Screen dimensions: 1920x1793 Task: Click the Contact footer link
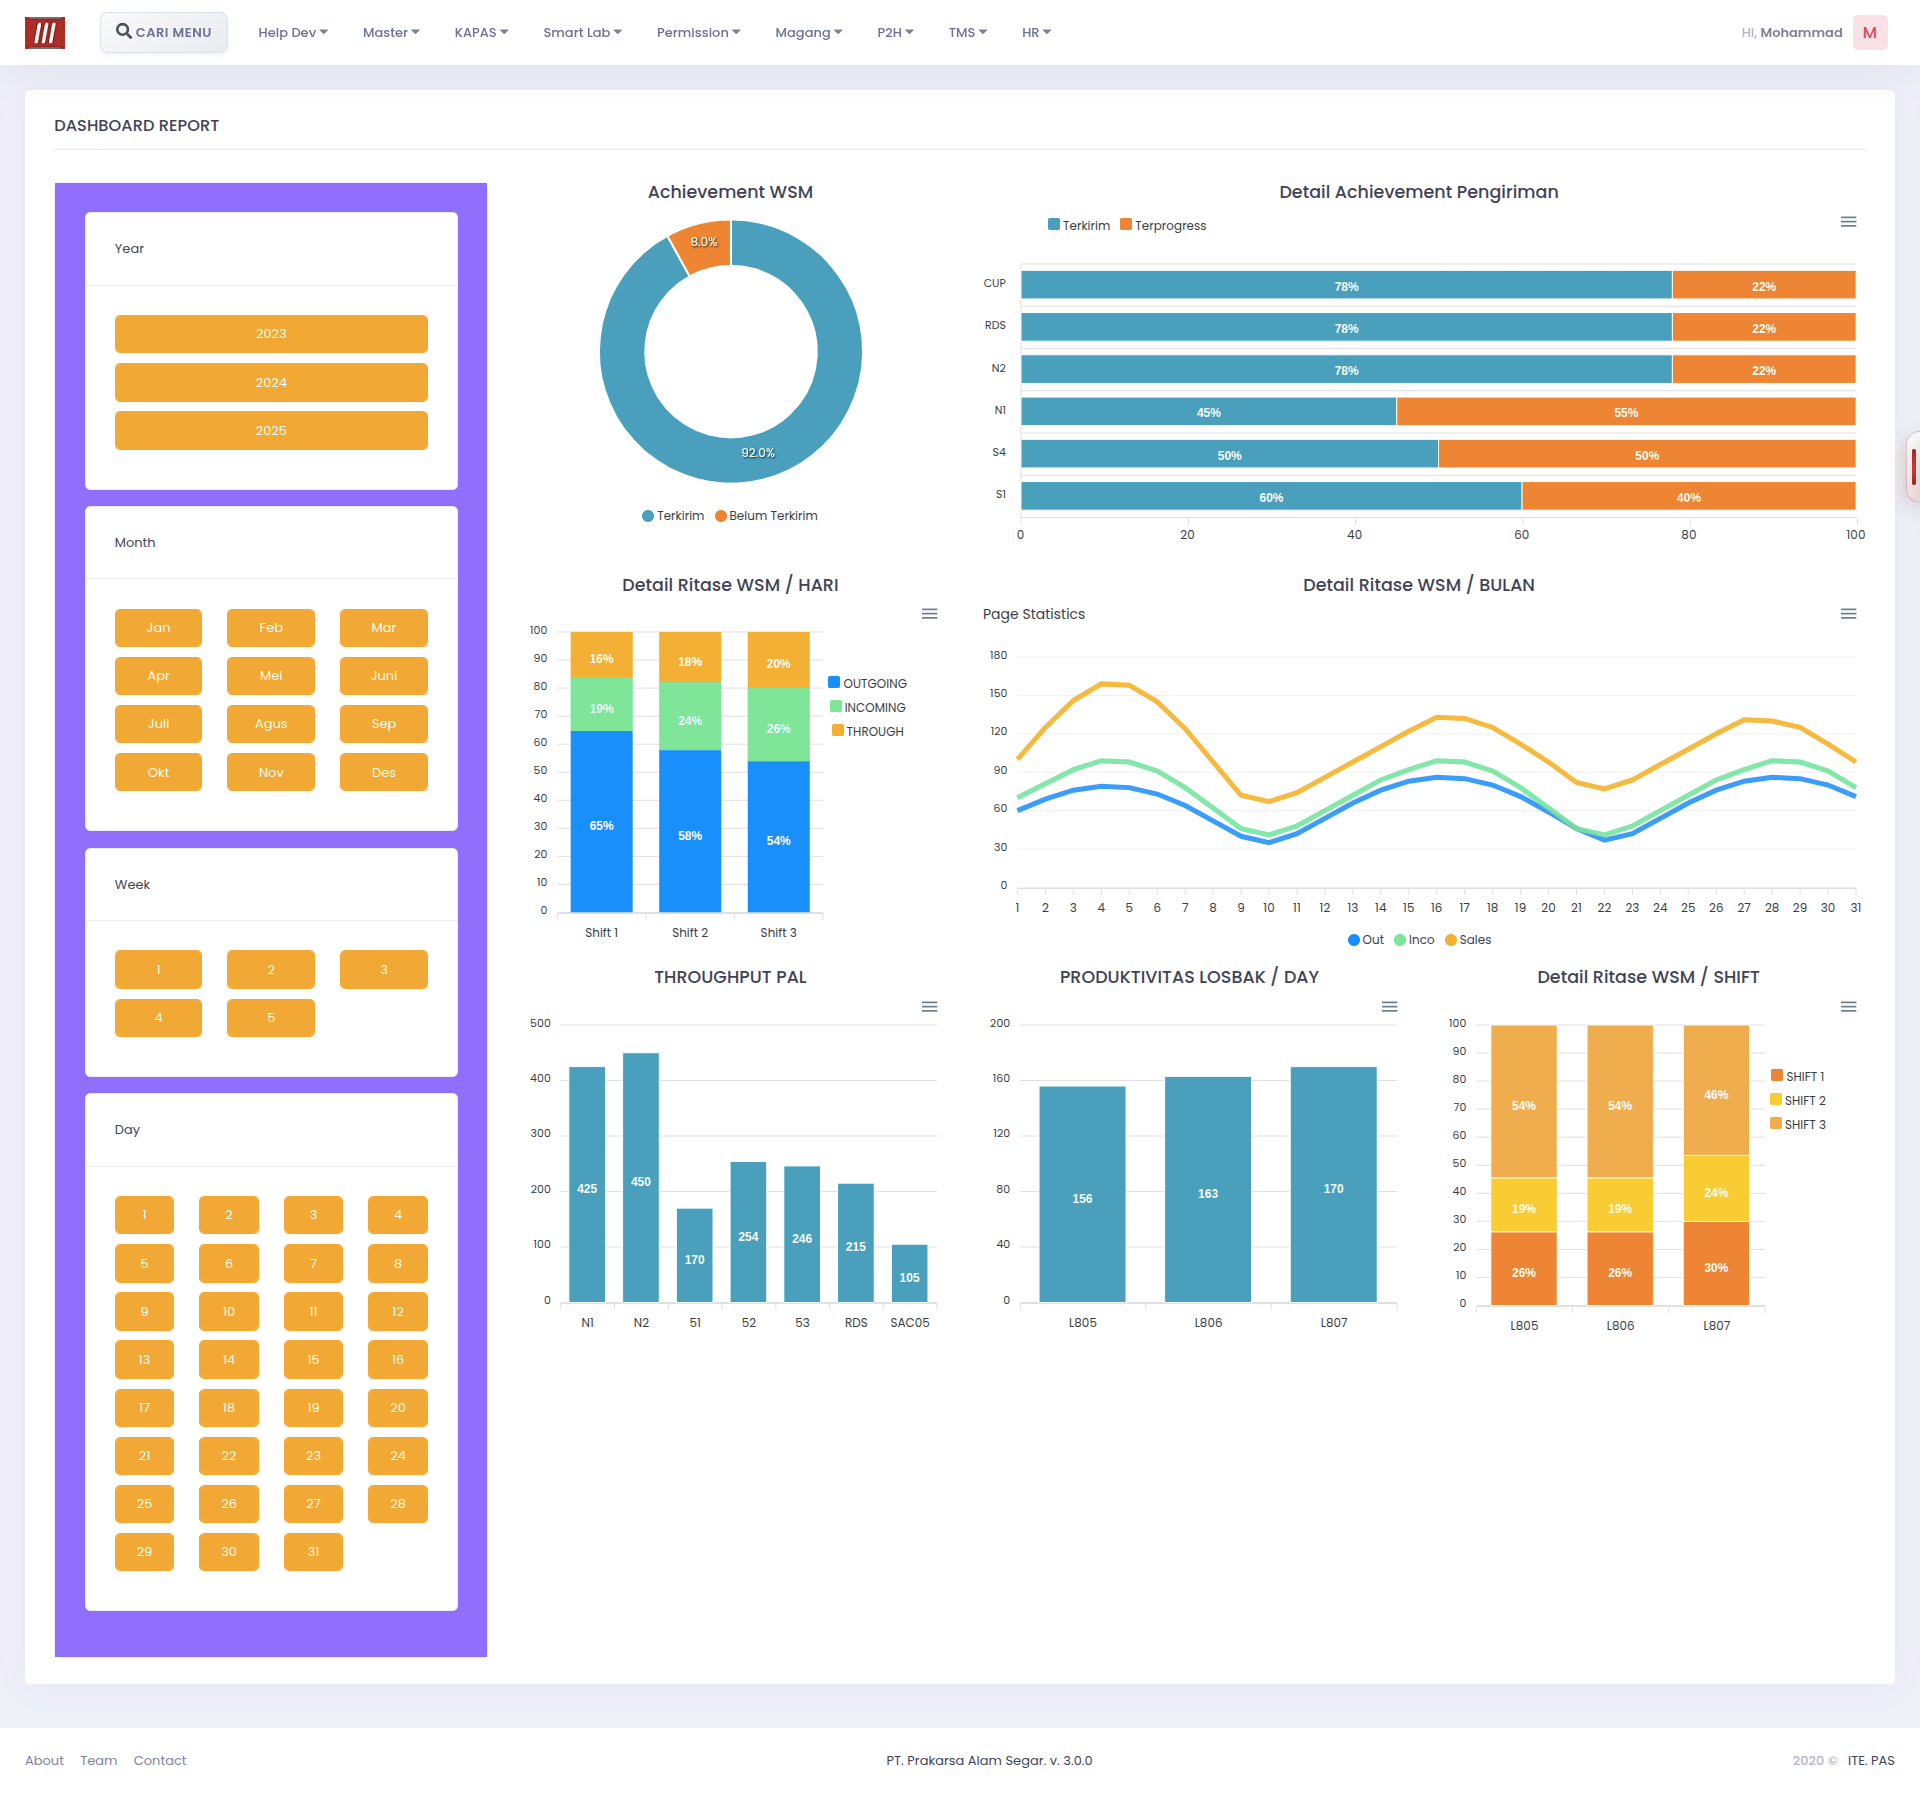tap(160, 1761)
